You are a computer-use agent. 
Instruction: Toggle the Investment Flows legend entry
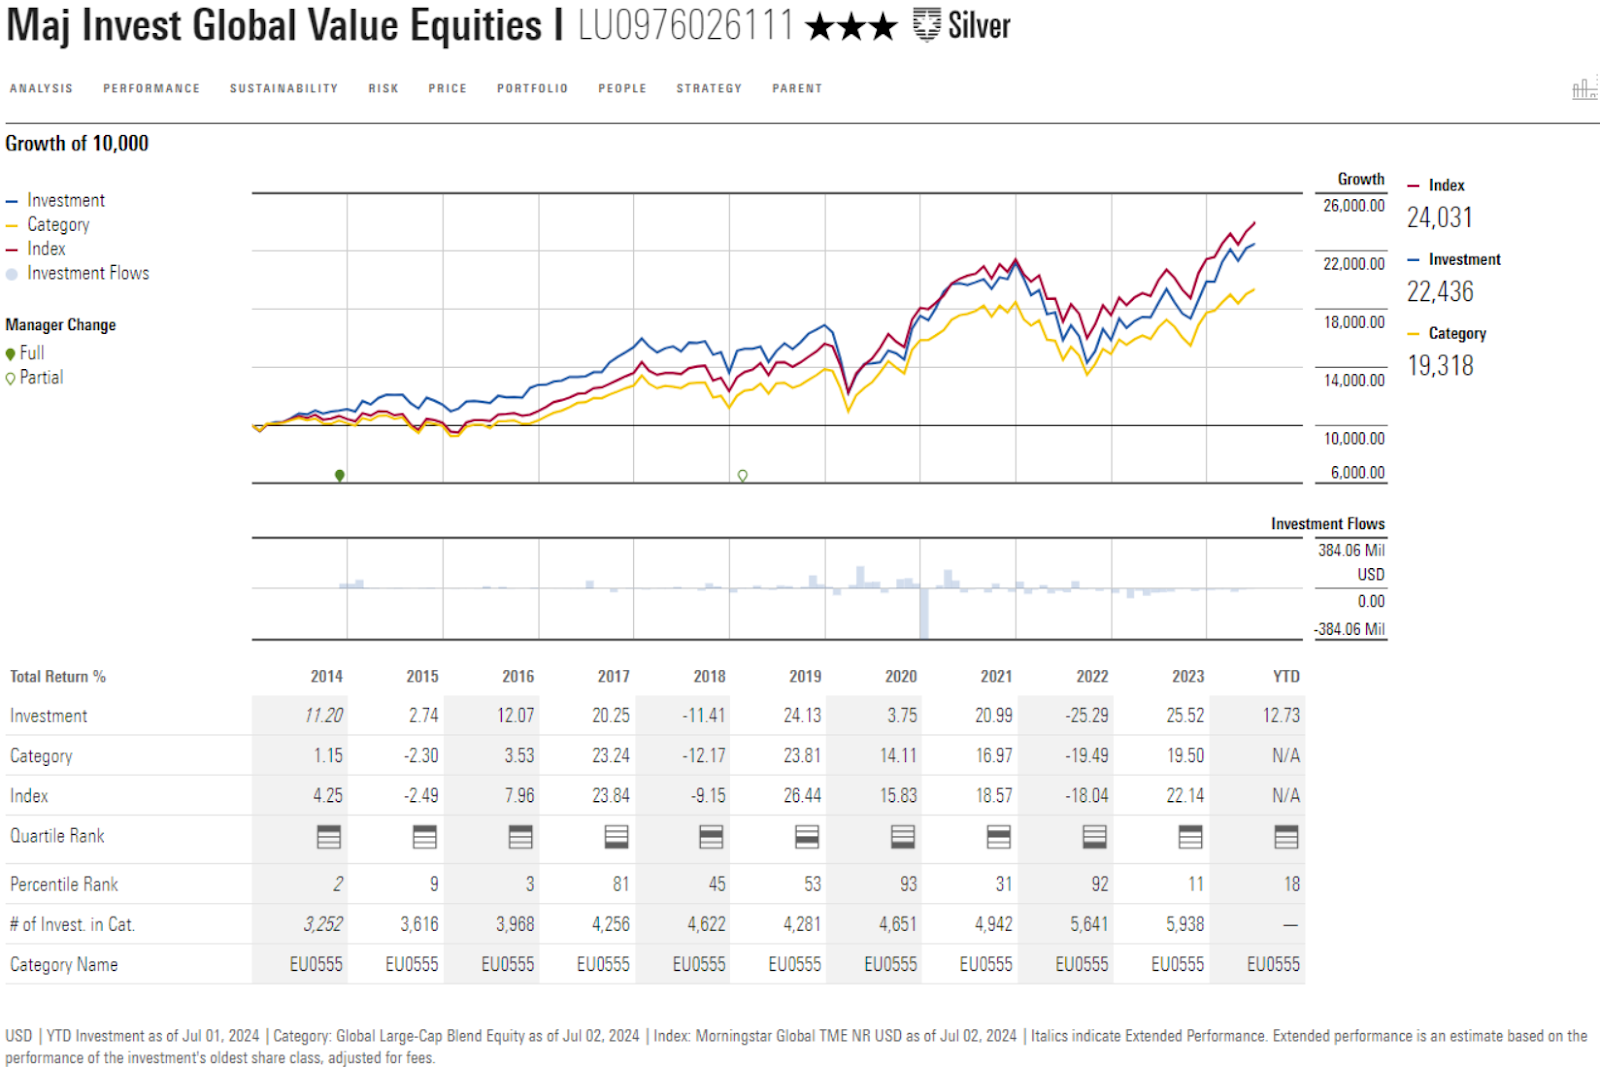tap(78, 274)
